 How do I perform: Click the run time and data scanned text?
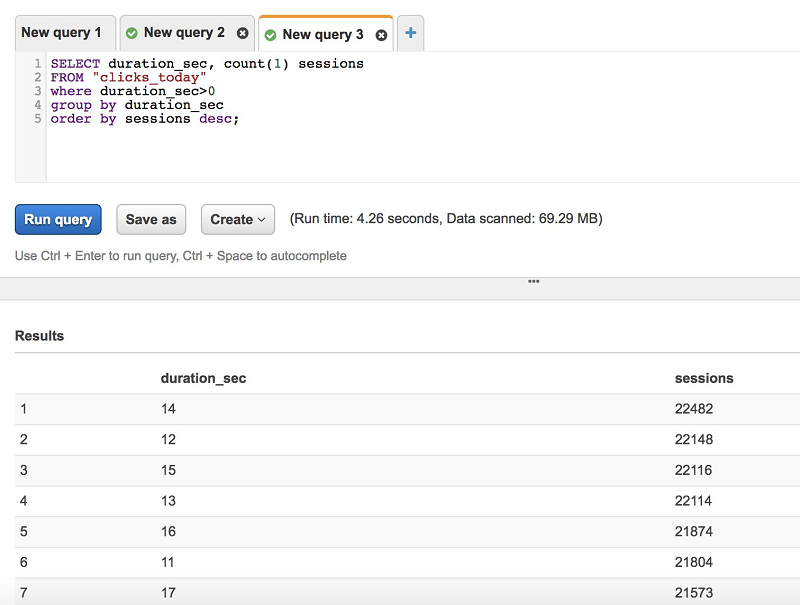[446, 219]
